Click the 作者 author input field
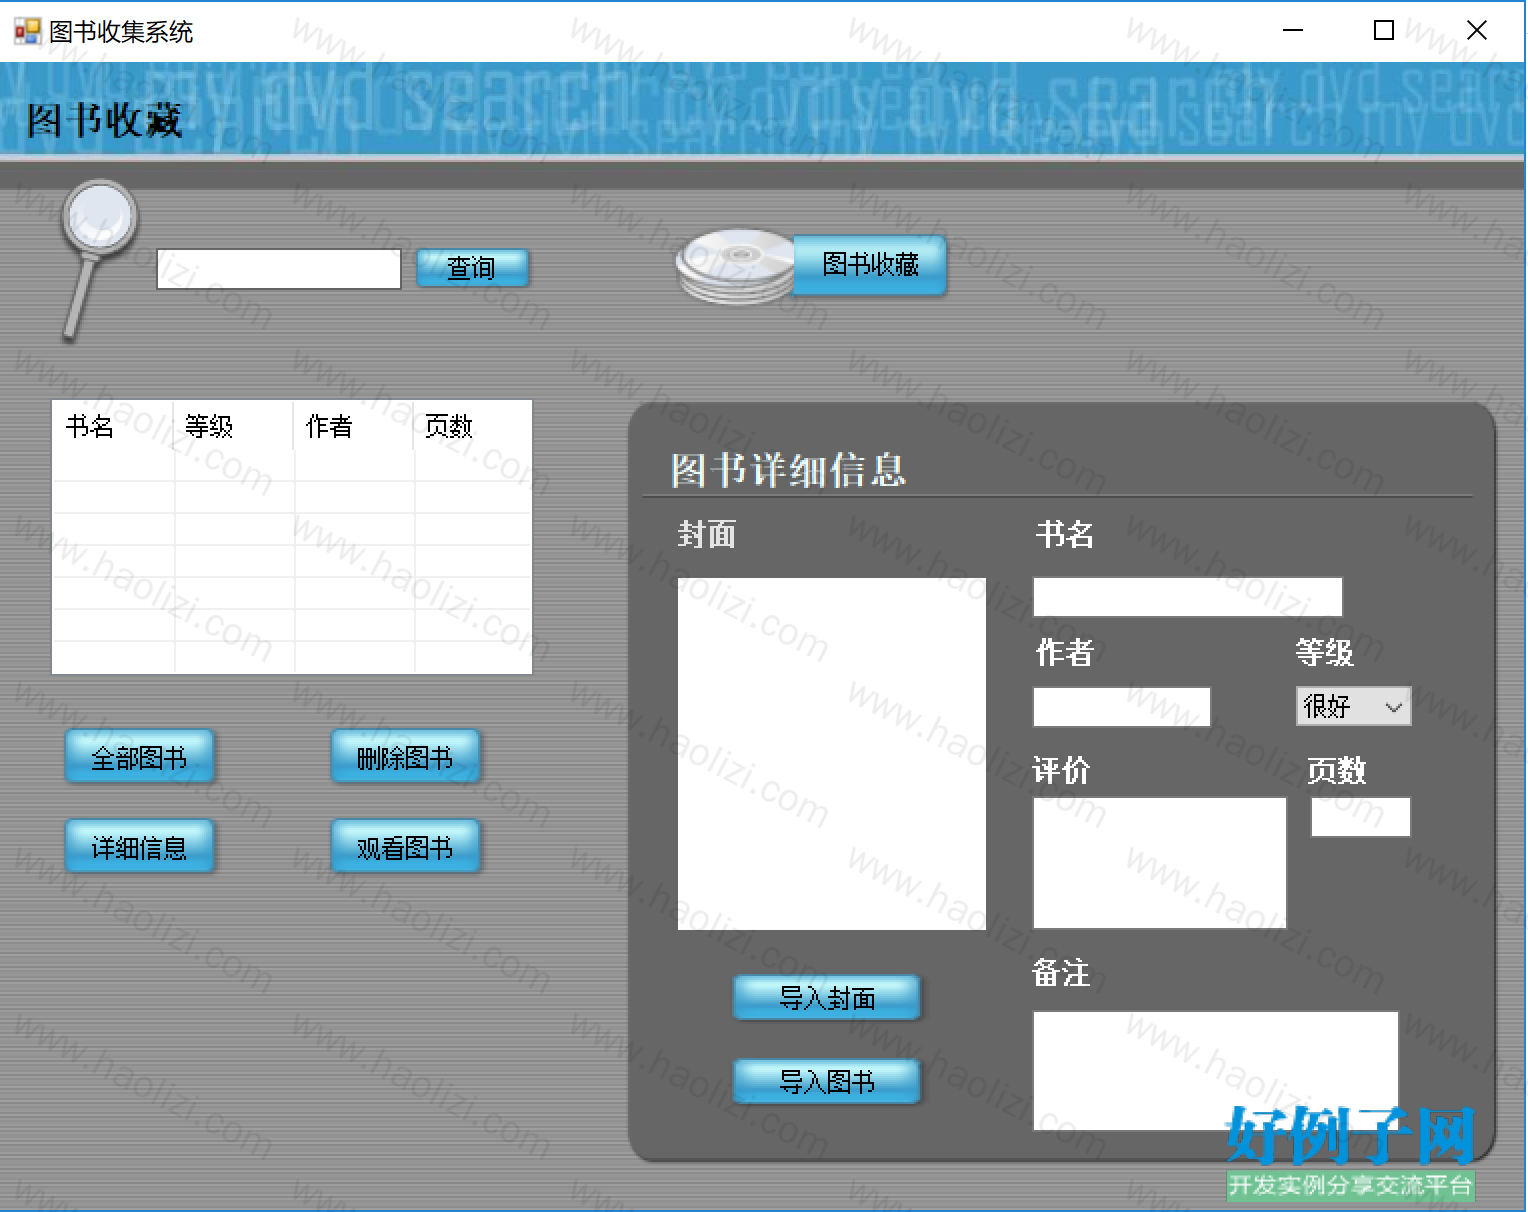 click(x=1121, y=707)
